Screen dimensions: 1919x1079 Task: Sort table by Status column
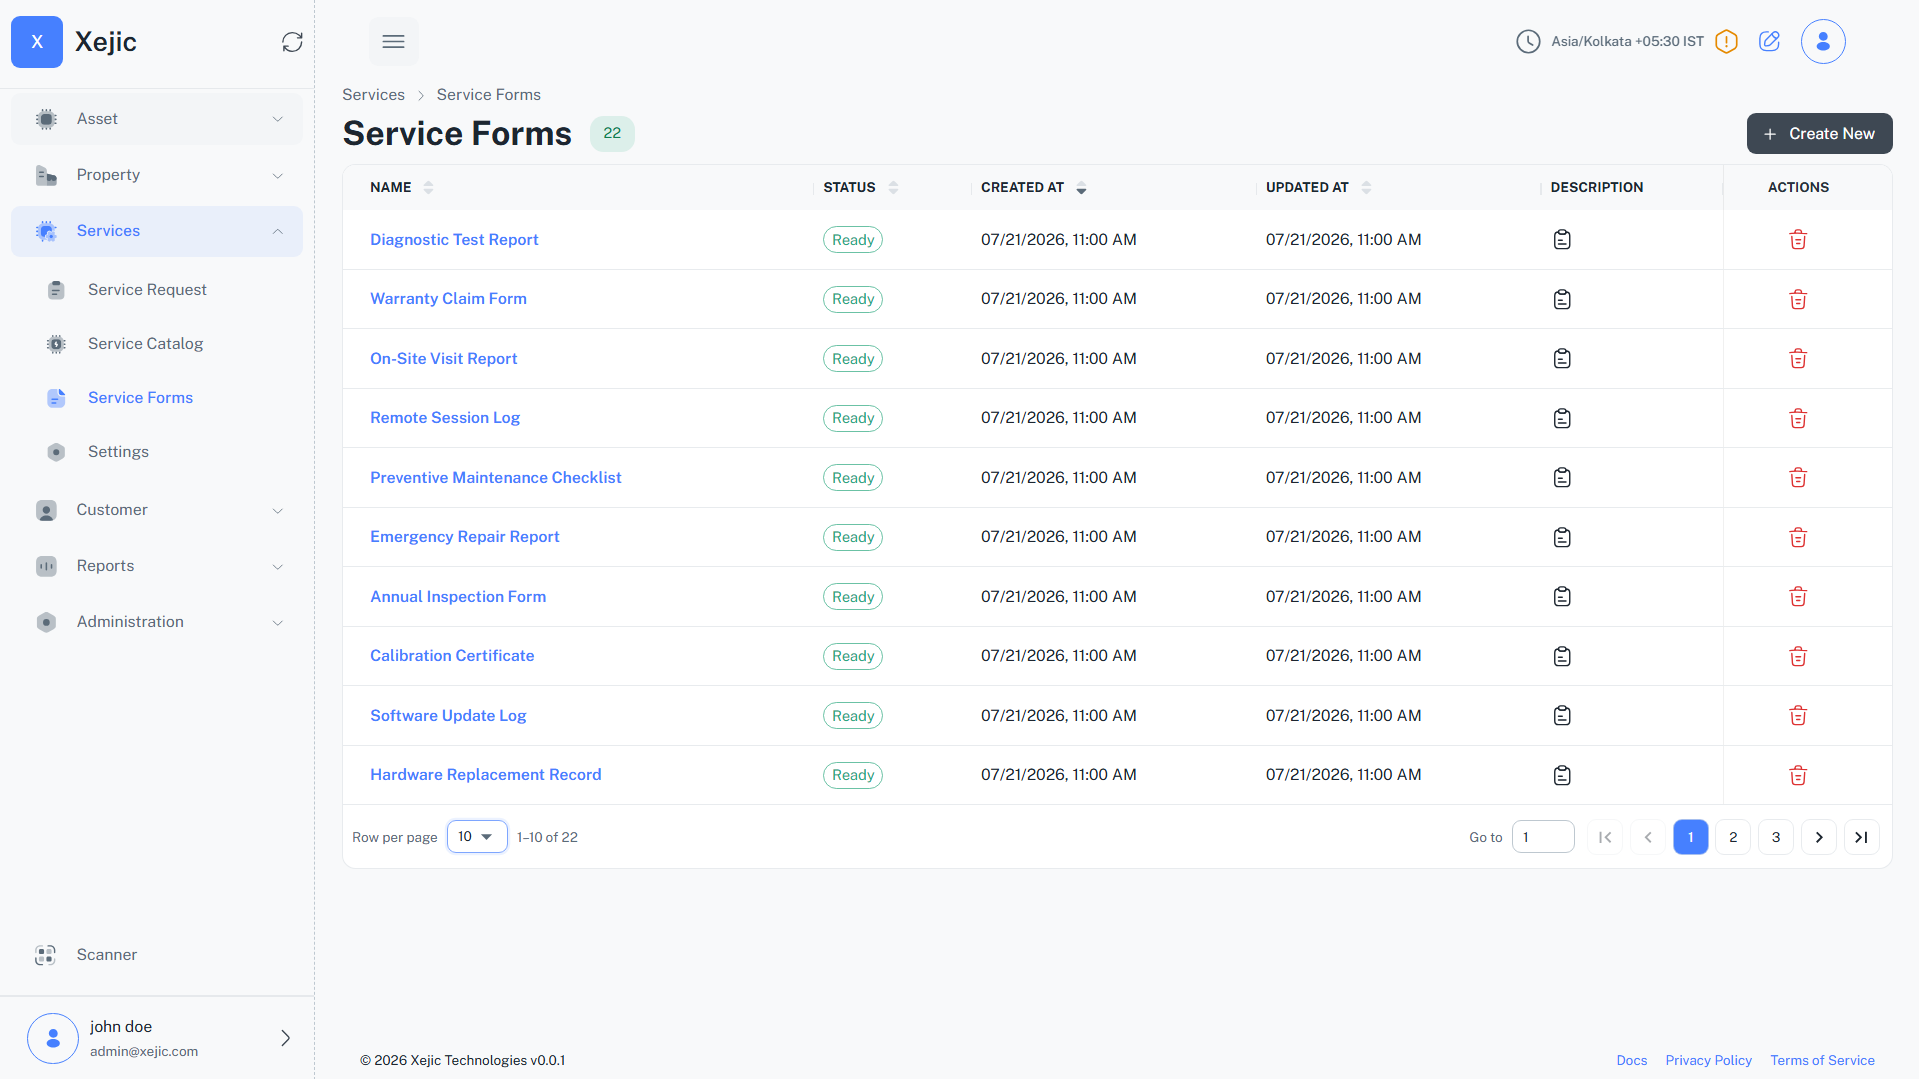click(893, 187)
